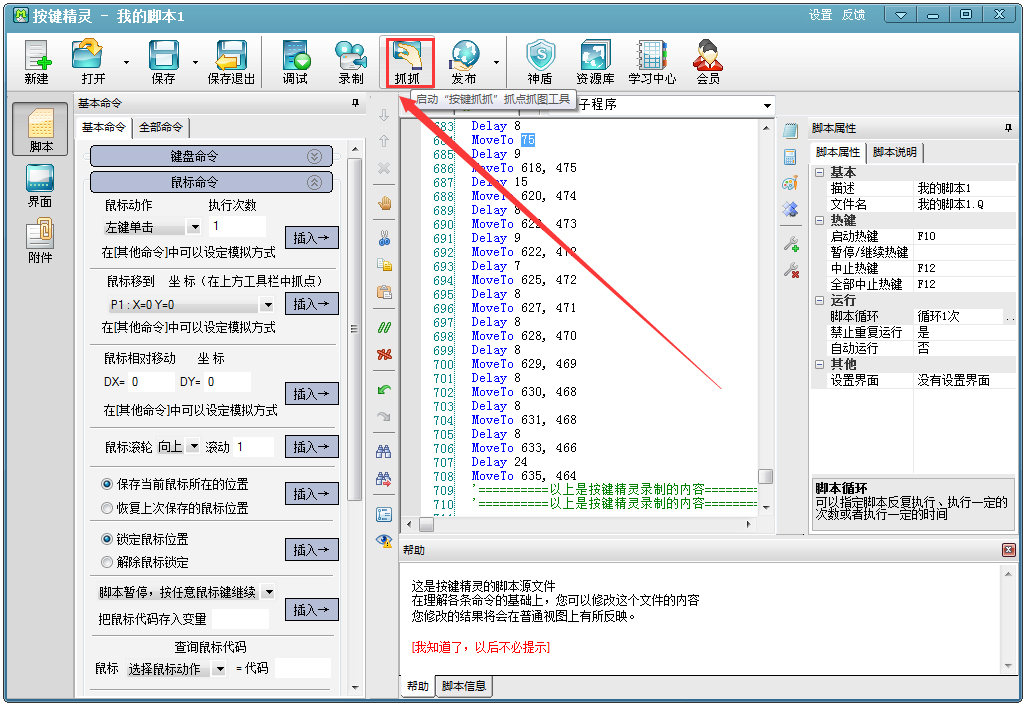Click the binoculars find-and-replace icon
1026x705 pixels.
tap(384, 479)
